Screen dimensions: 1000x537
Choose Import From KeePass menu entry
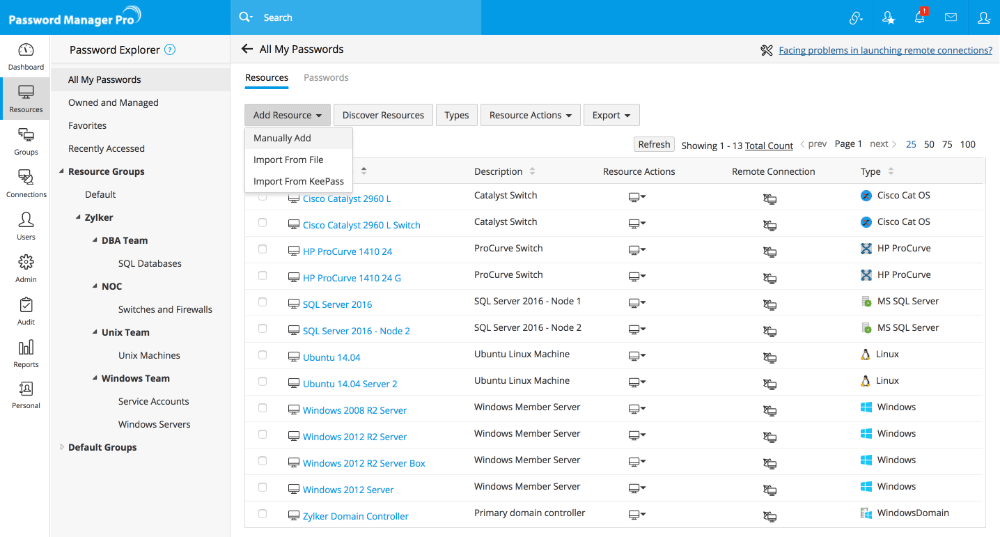coord(298,181)
